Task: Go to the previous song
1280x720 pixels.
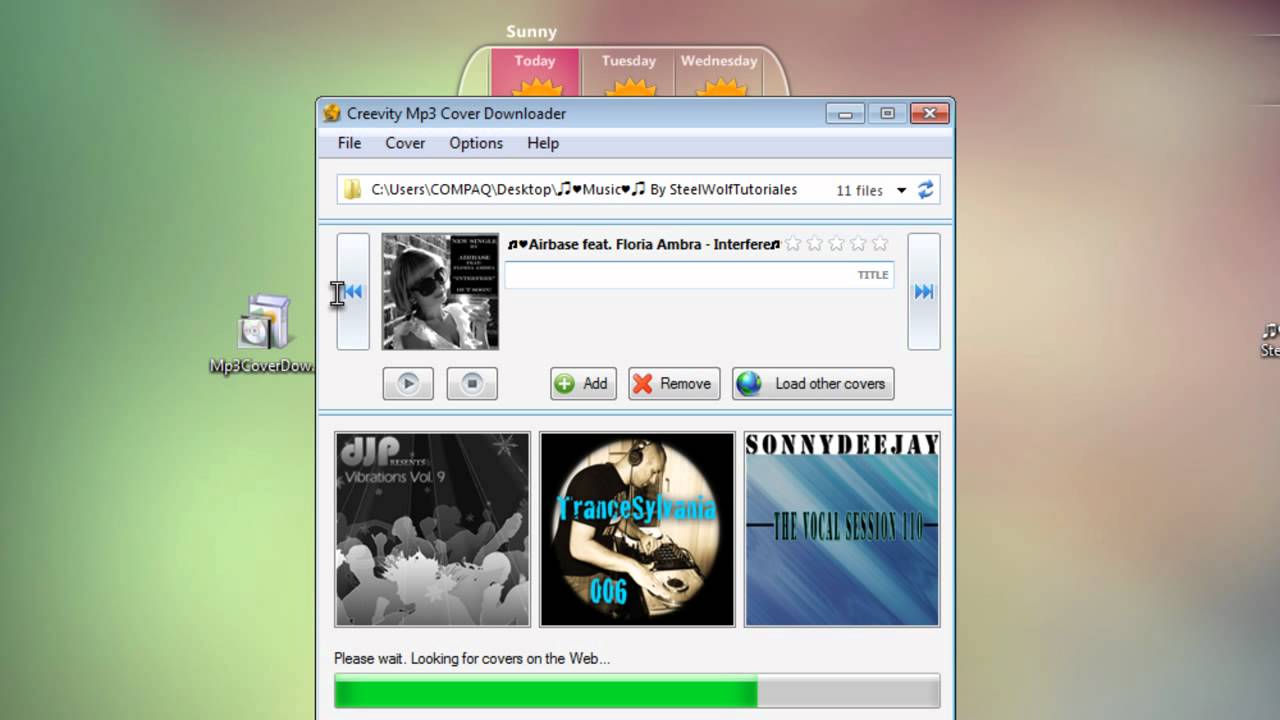Action: (x=353, y=291)
